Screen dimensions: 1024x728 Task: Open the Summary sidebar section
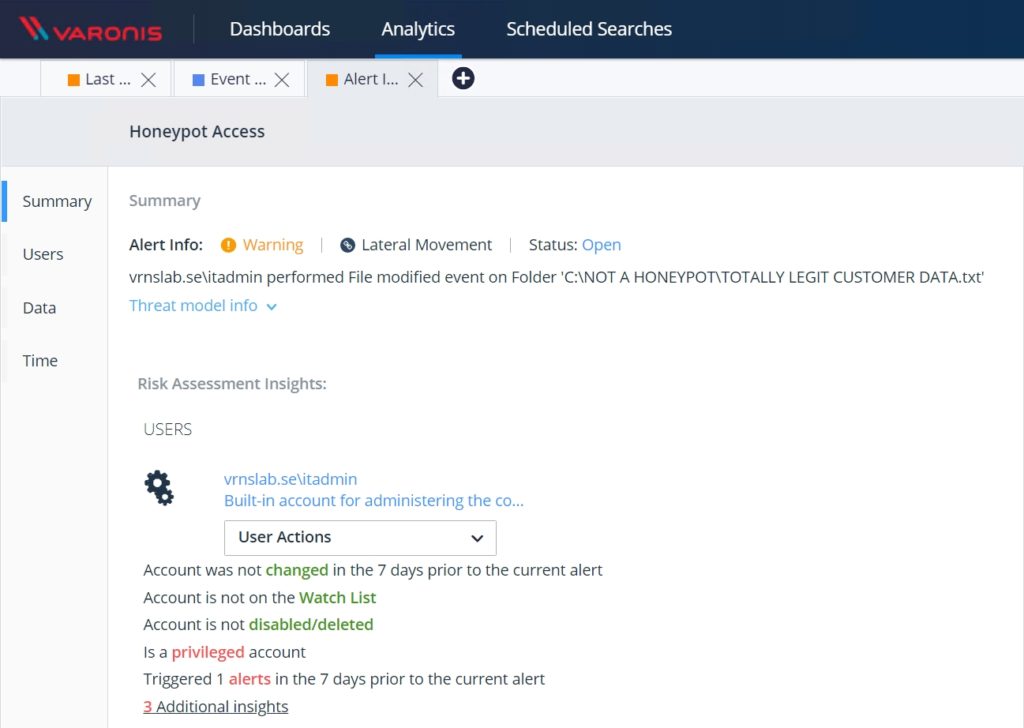tap(57, 201)
